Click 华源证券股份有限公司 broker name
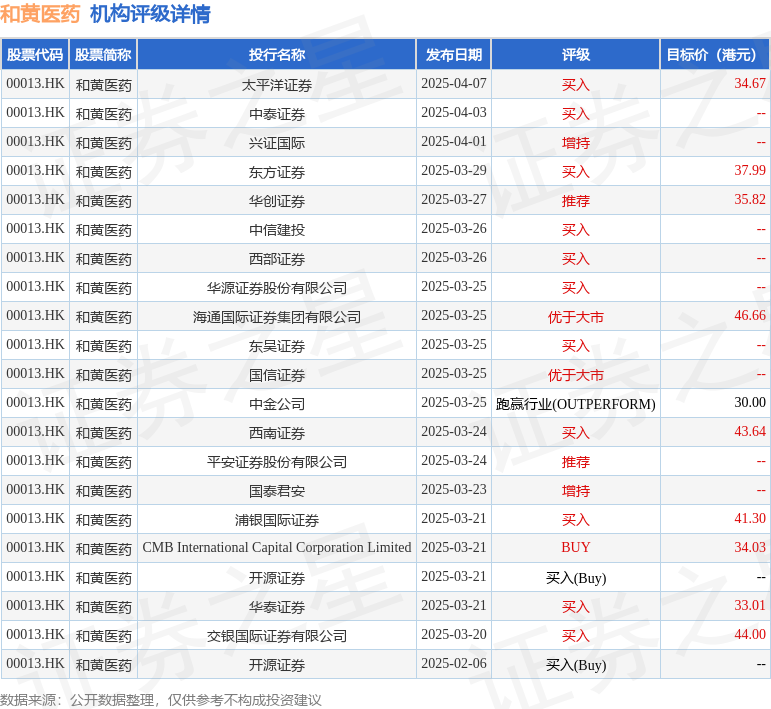This screenshot has height=709, width=771. pos(277,288)
